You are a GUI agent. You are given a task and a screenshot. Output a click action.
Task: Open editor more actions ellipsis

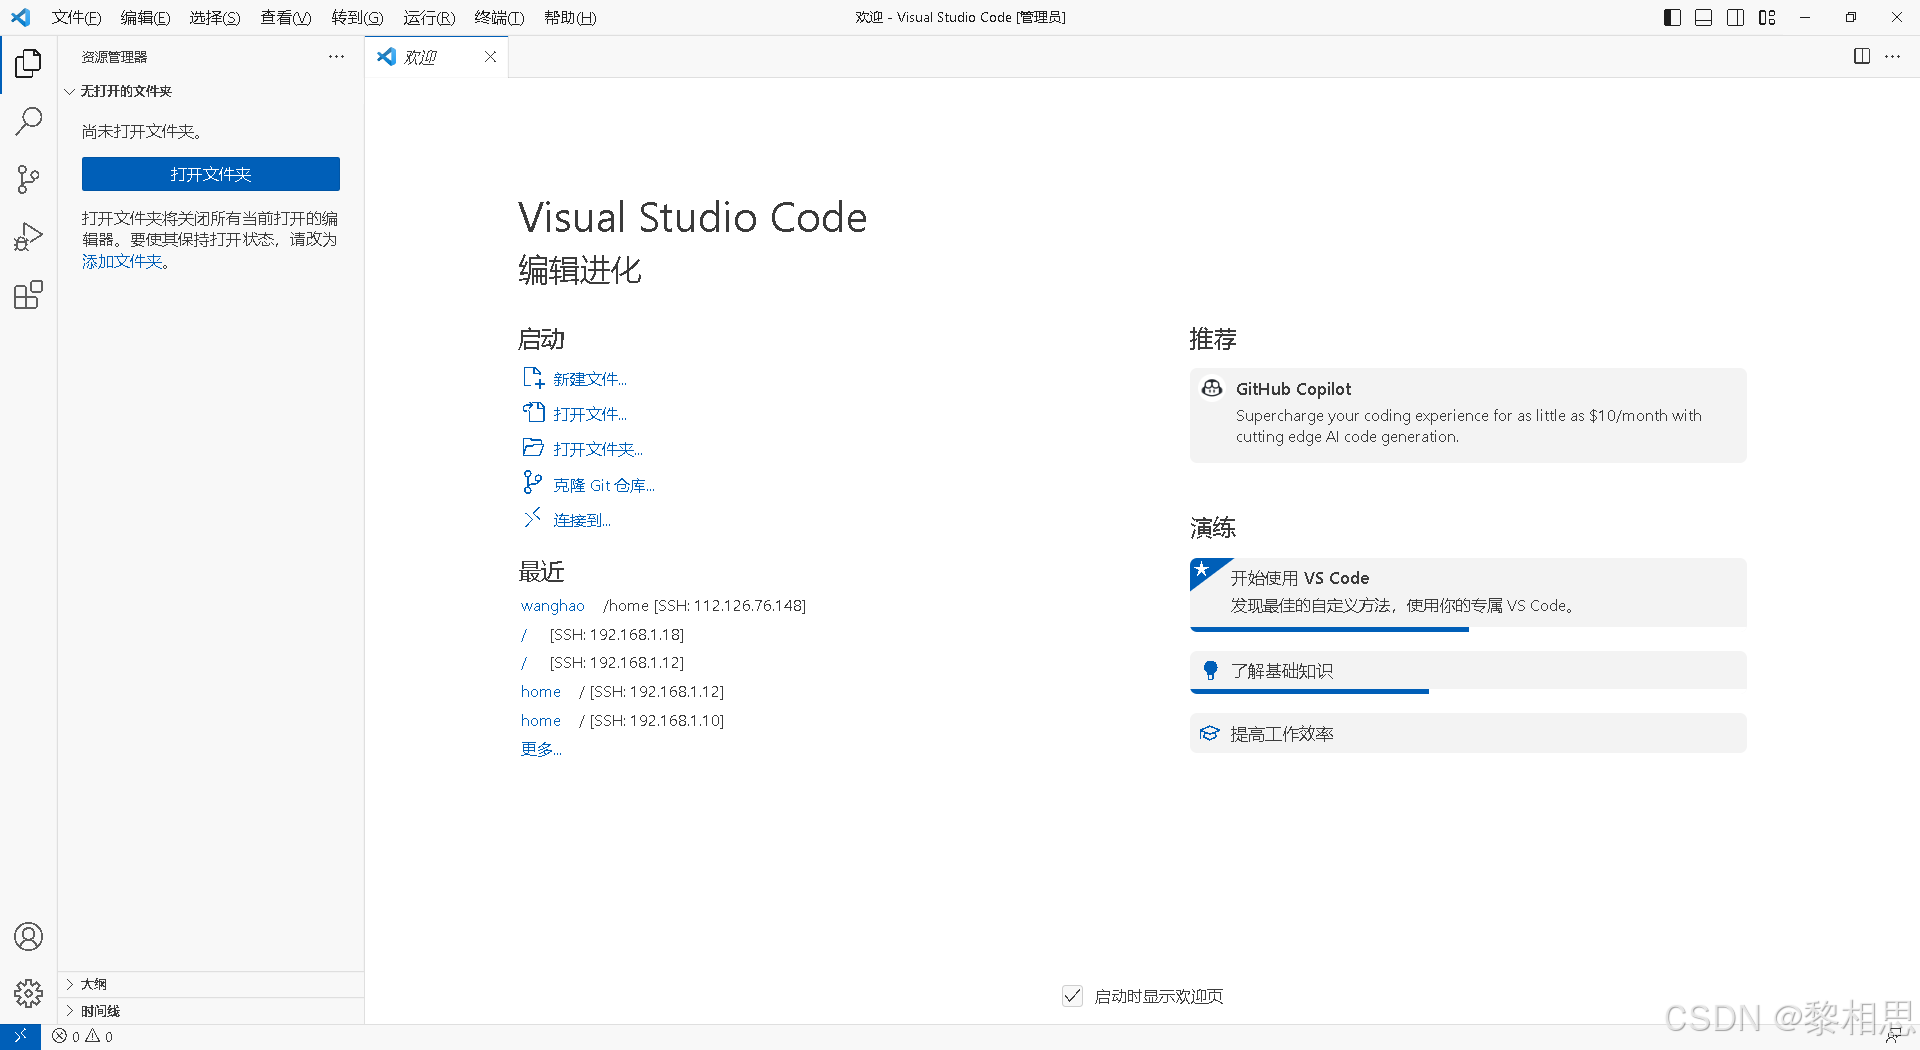click(x=1893, y=57)
